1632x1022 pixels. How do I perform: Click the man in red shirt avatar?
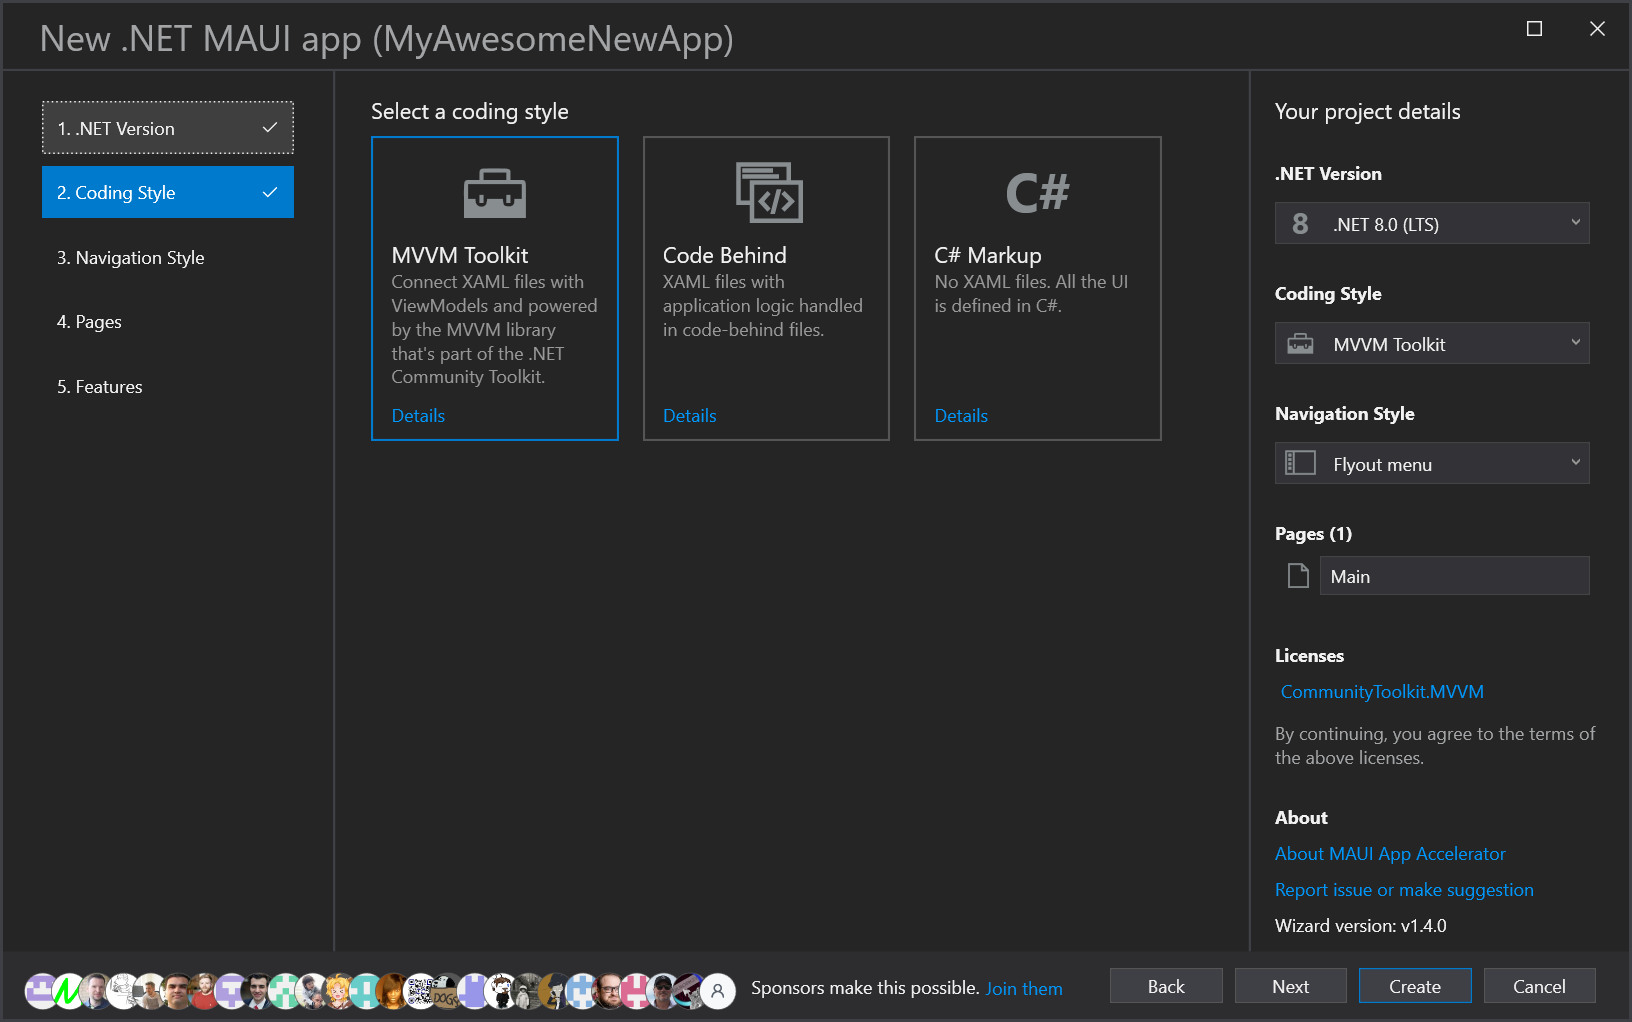pyautogui.click(x=203, y=991)
